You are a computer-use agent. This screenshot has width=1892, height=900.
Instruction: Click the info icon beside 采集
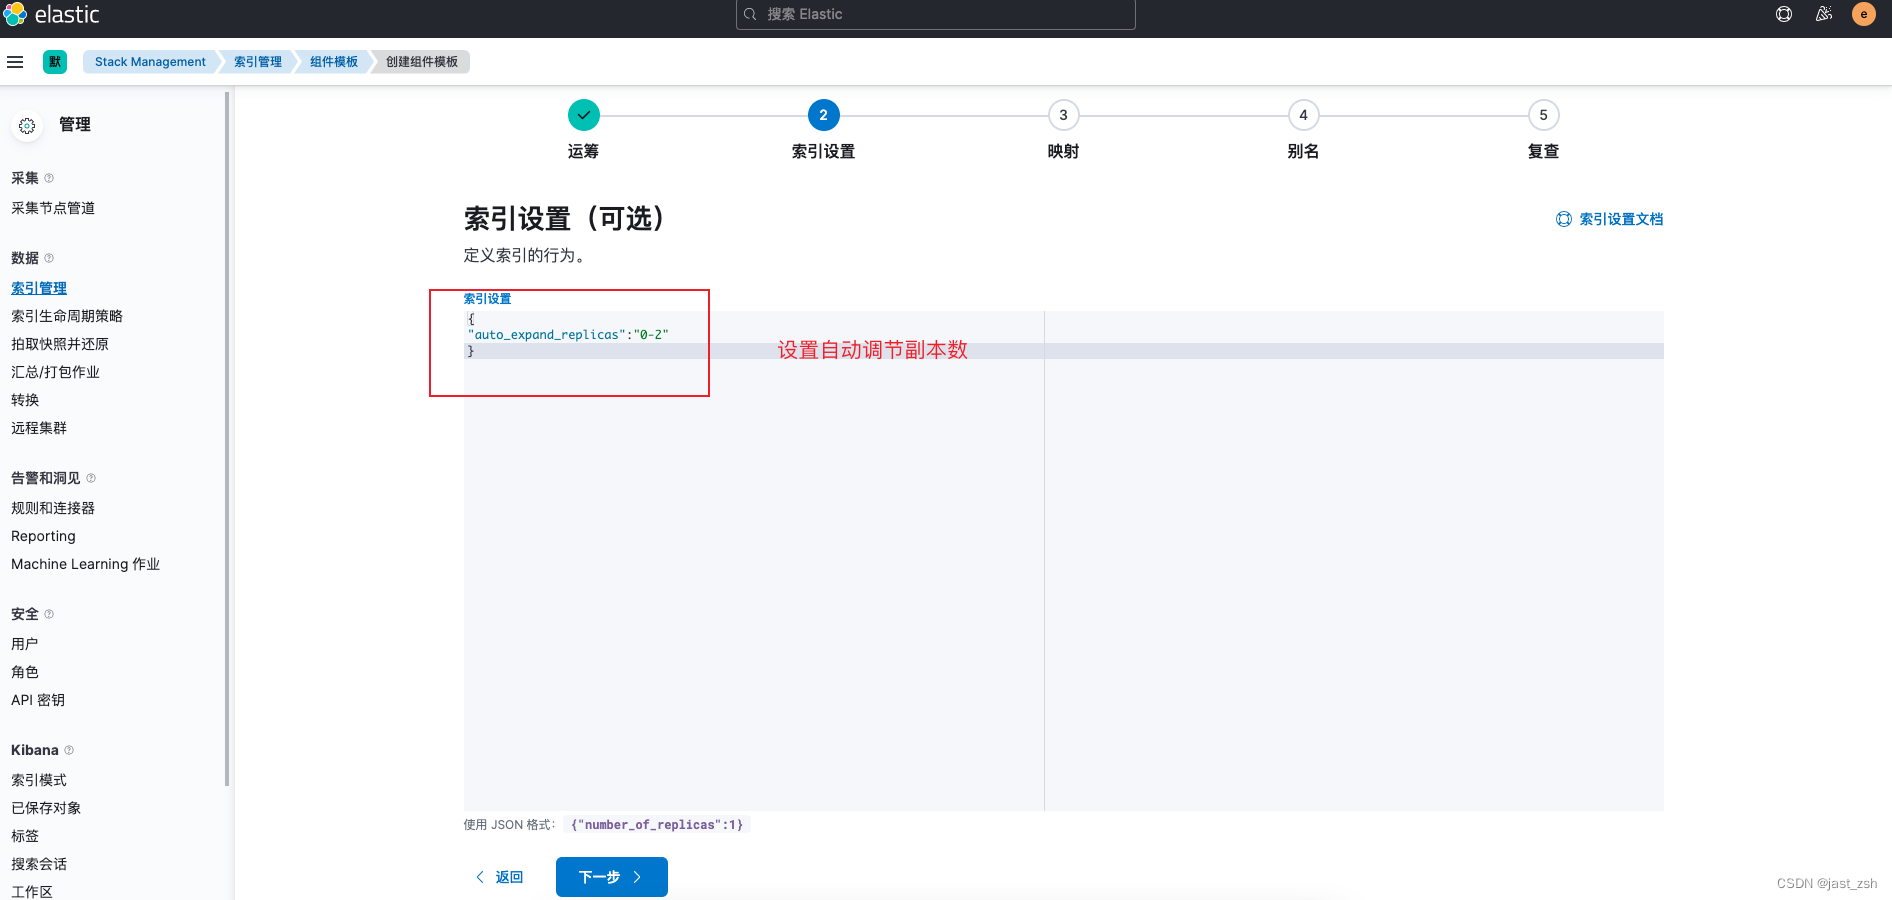(49, 178)
